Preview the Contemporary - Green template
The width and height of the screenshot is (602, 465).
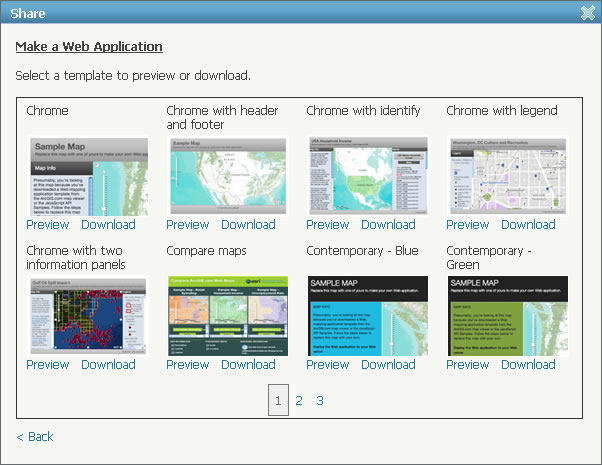click(468, 364)
